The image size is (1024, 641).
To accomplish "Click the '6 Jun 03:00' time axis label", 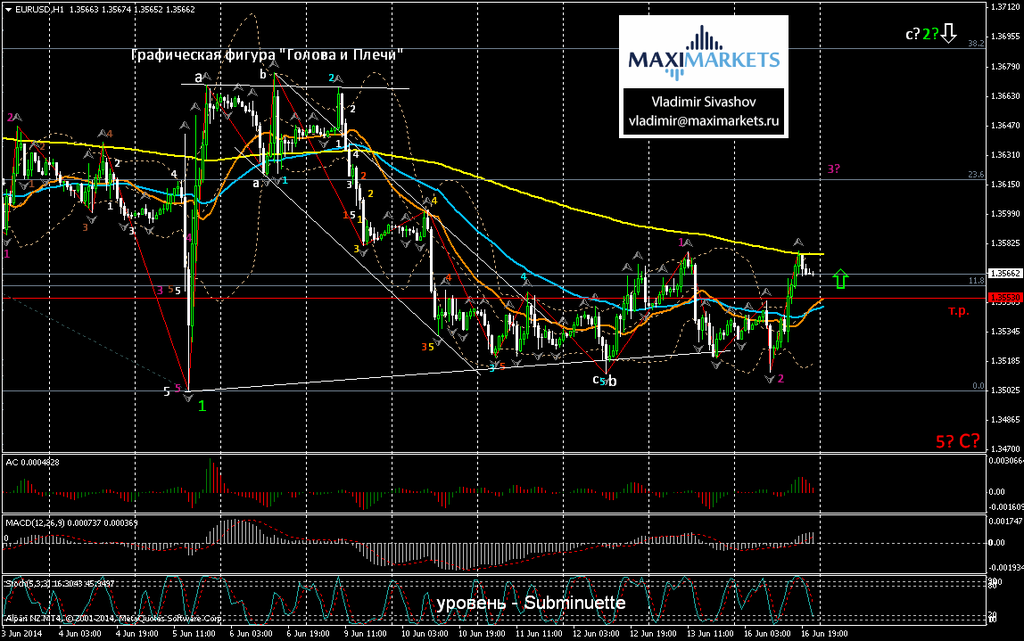I will 251,634.
